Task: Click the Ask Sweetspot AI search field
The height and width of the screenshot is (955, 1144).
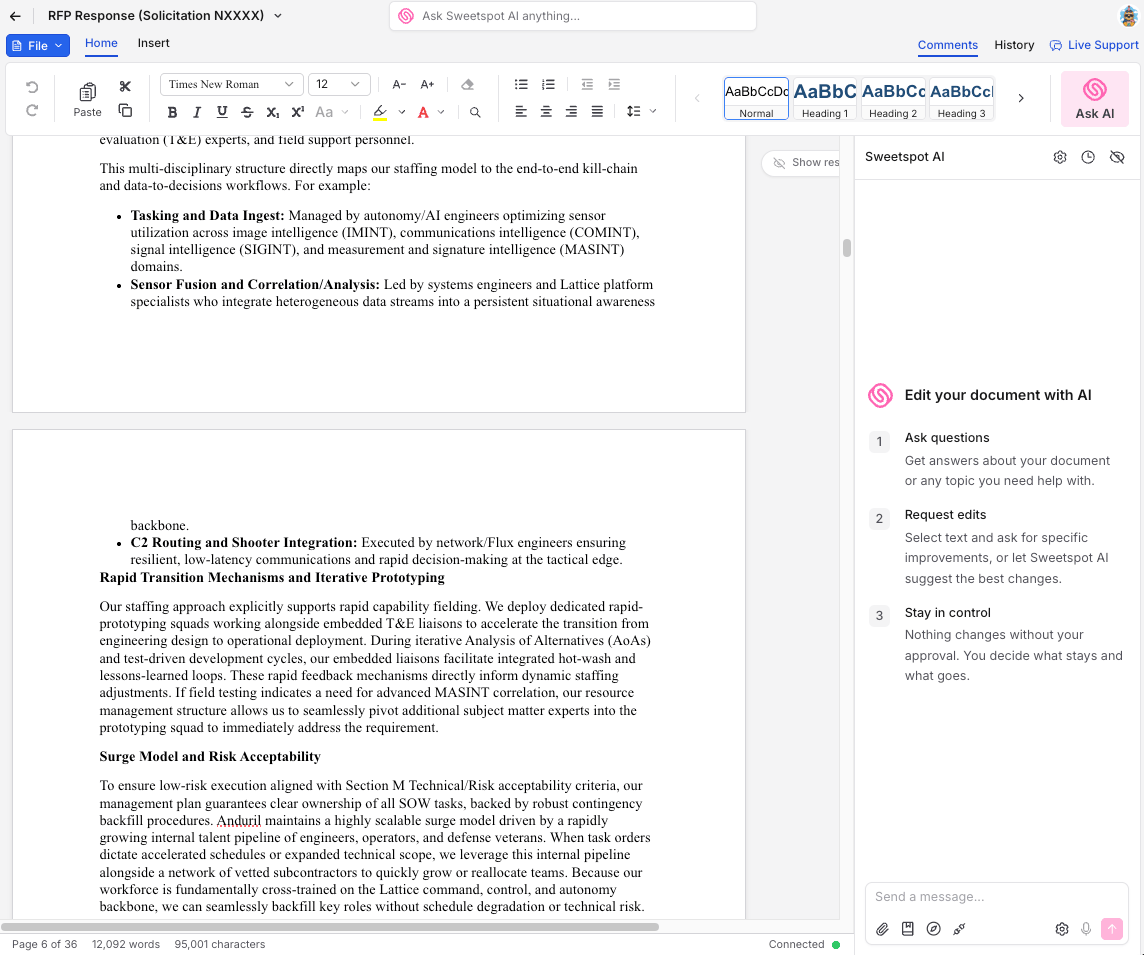Action: (573, 16)
